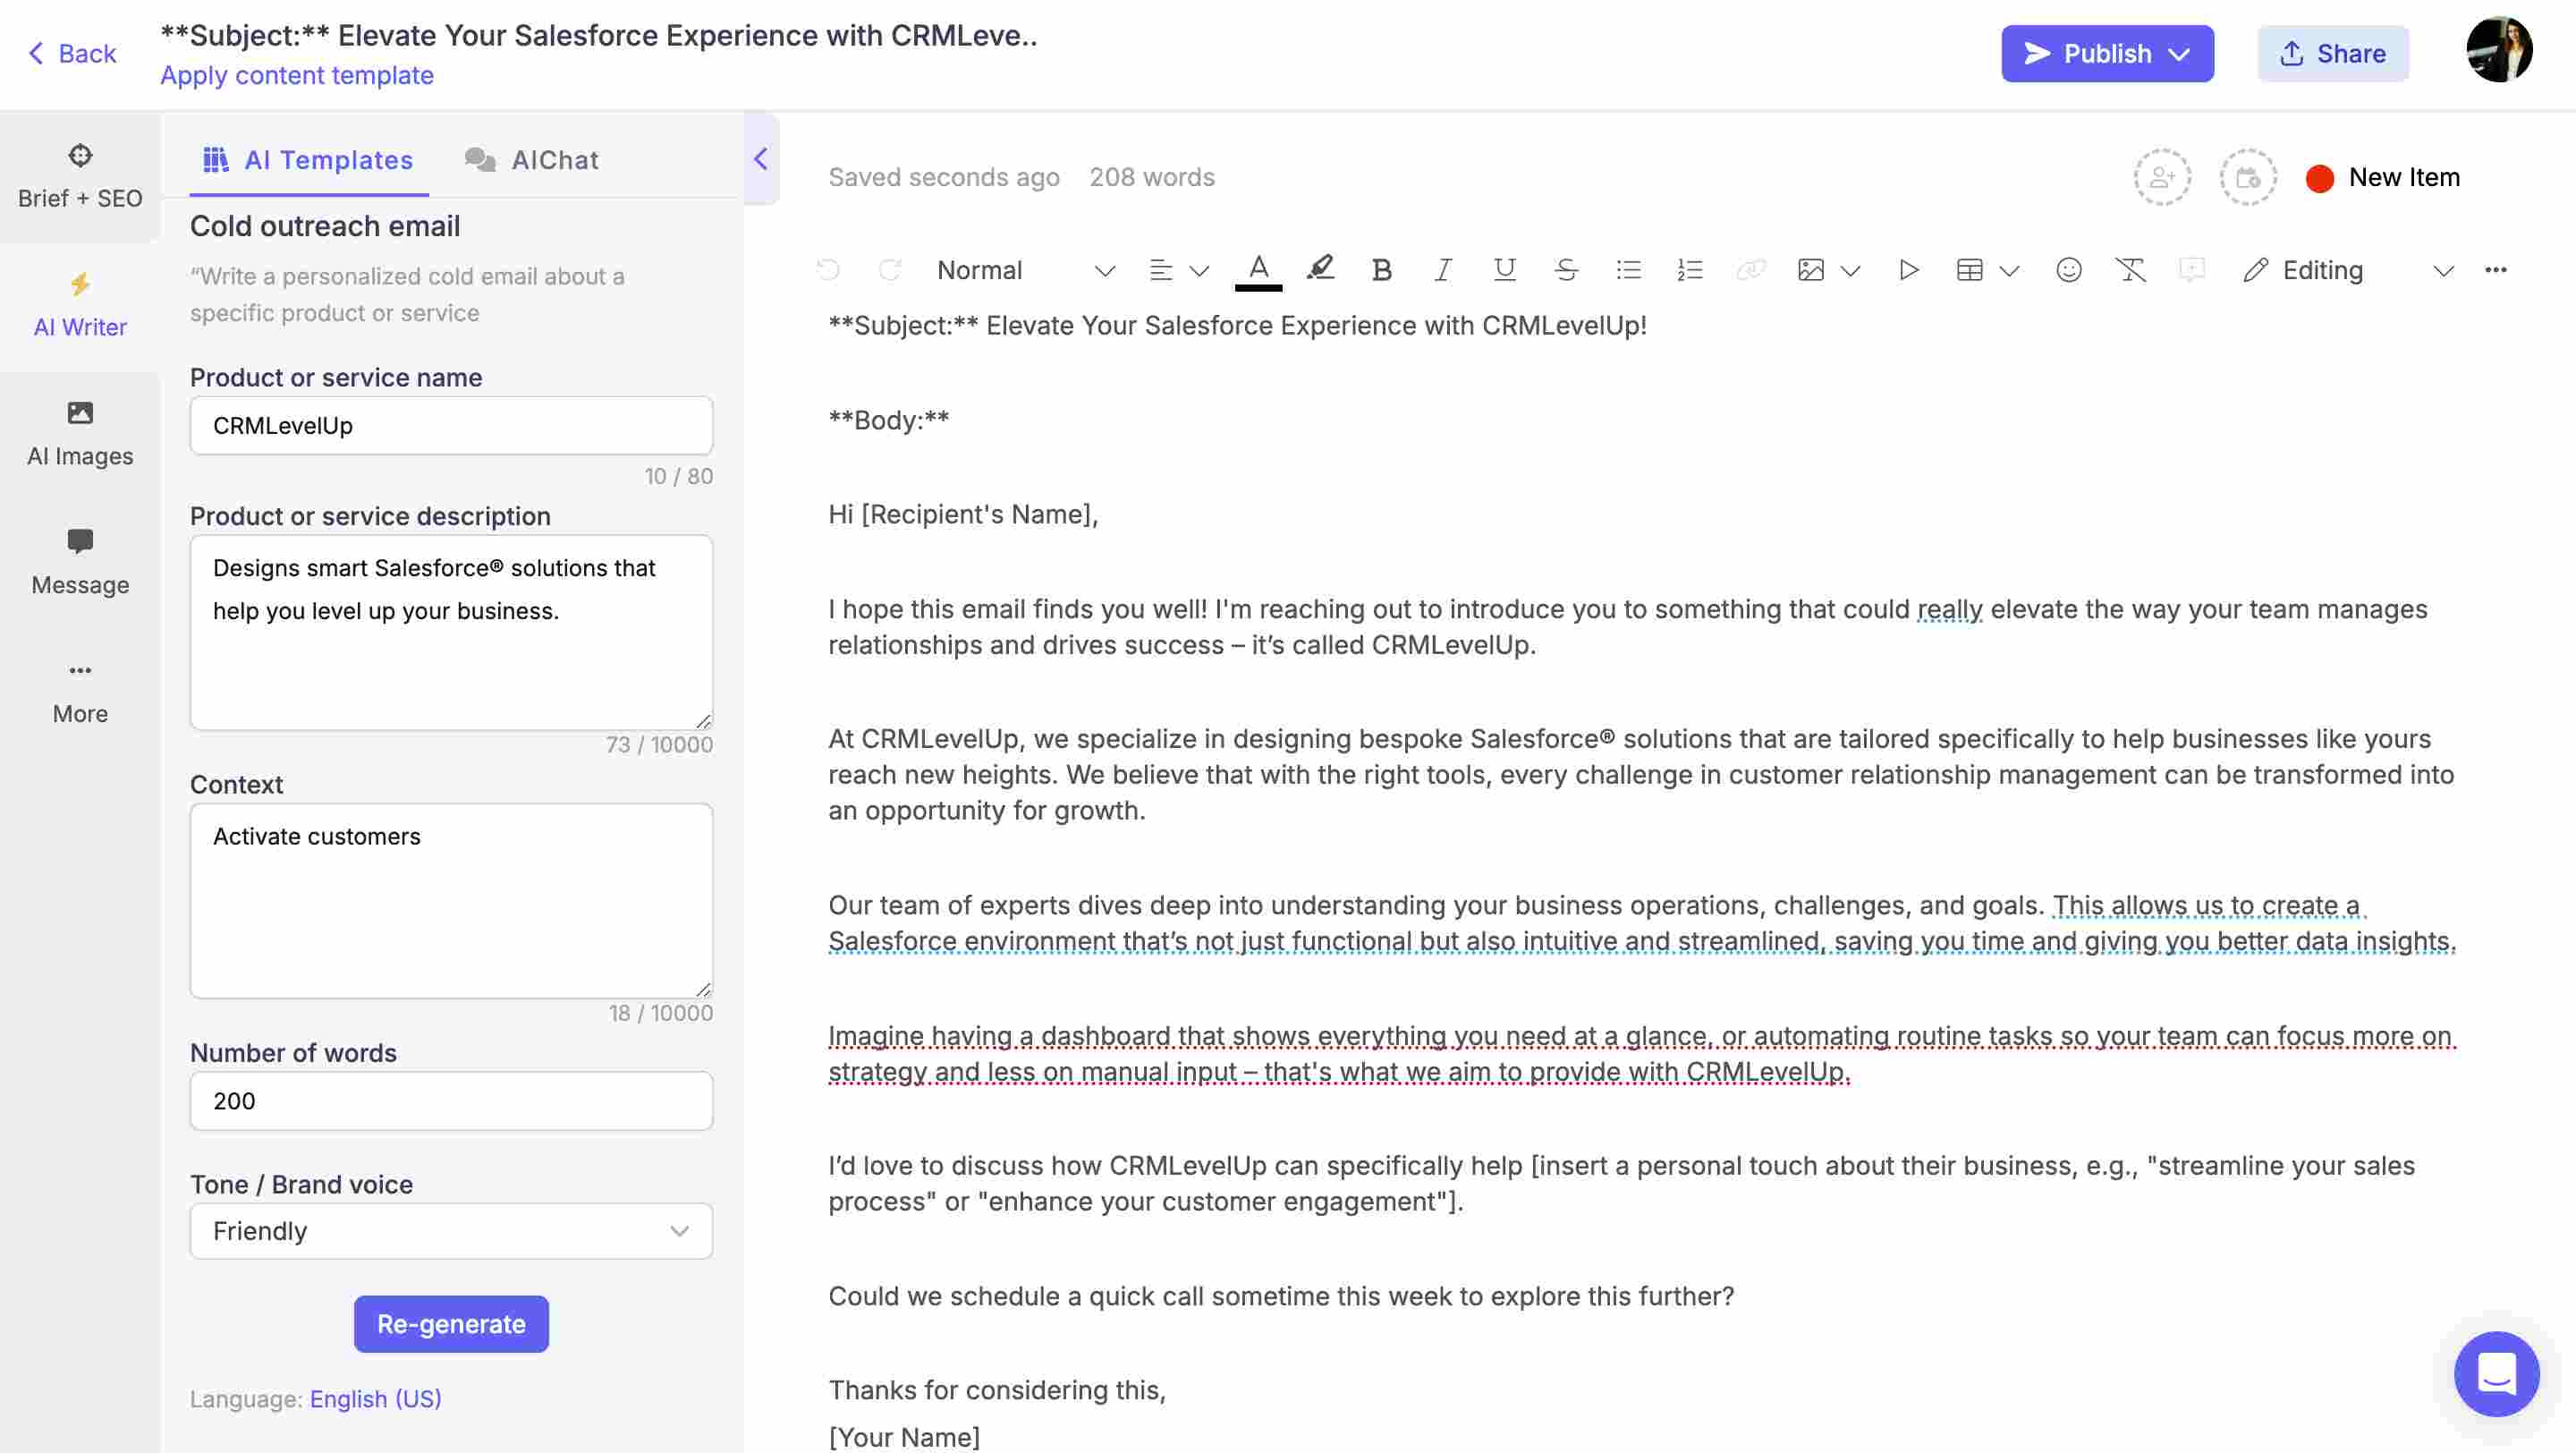Select the highlighter color tool
The height and width of the screenshot is (1453, 2576).
[1320, 269]
